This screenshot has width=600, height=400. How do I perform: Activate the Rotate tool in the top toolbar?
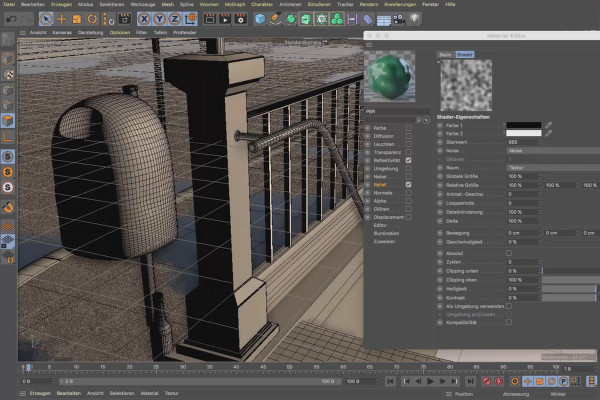92,19
